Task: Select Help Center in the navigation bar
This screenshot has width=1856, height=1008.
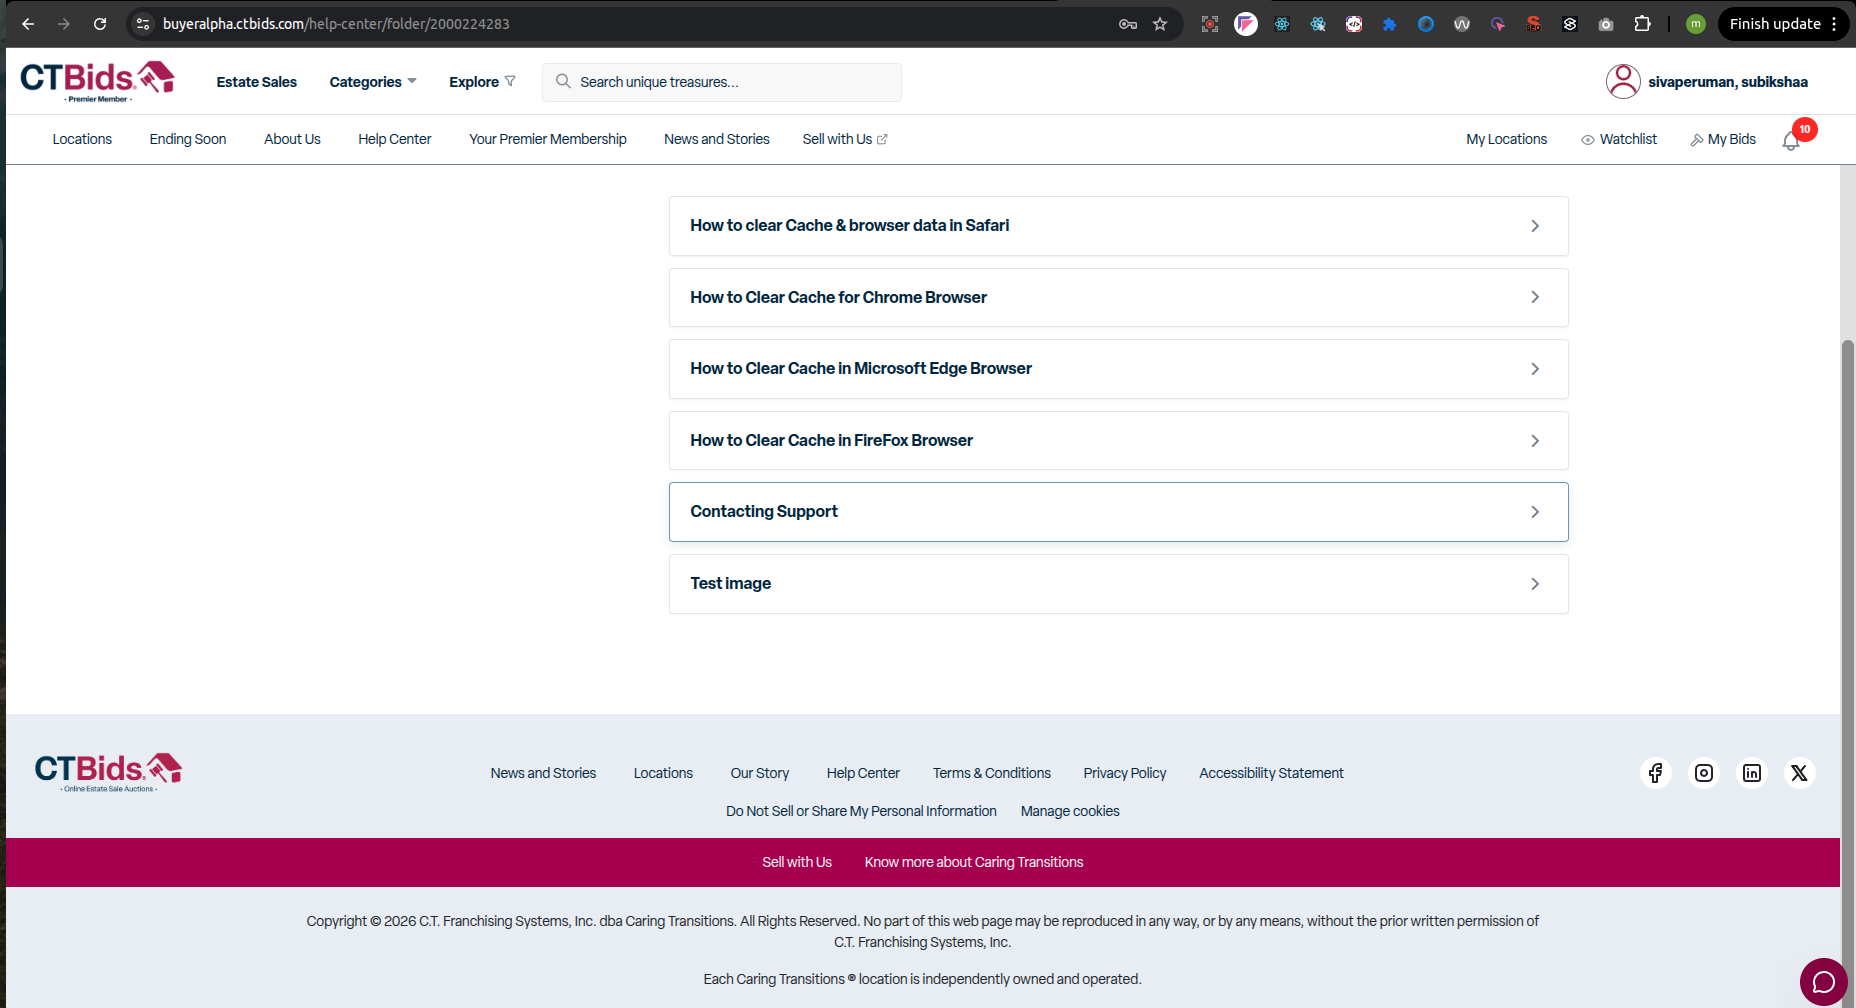Action: pos(395,139)
